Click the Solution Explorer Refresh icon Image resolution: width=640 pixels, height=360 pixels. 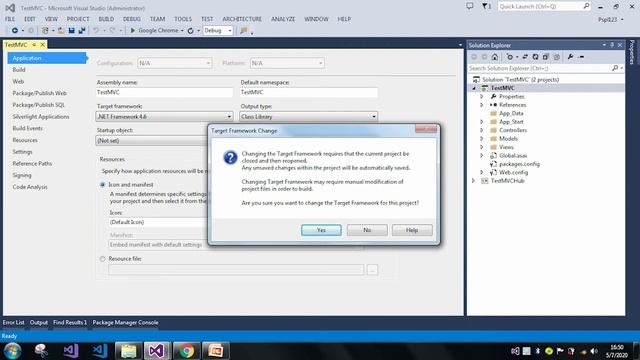point(535,57)
